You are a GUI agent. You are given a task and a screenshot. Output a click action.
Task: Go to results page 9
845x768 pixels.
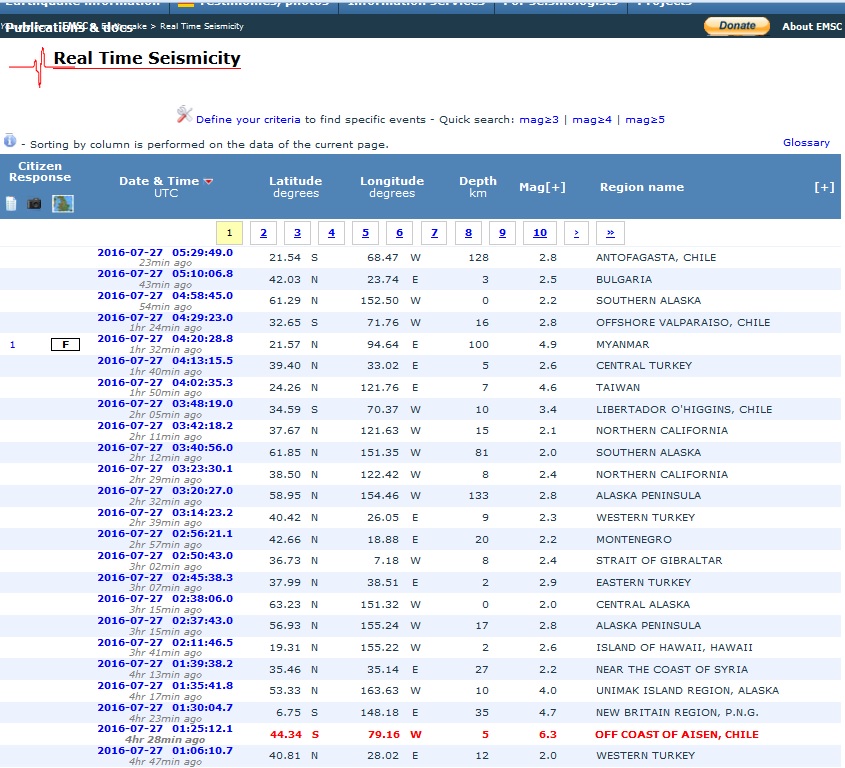502,233
